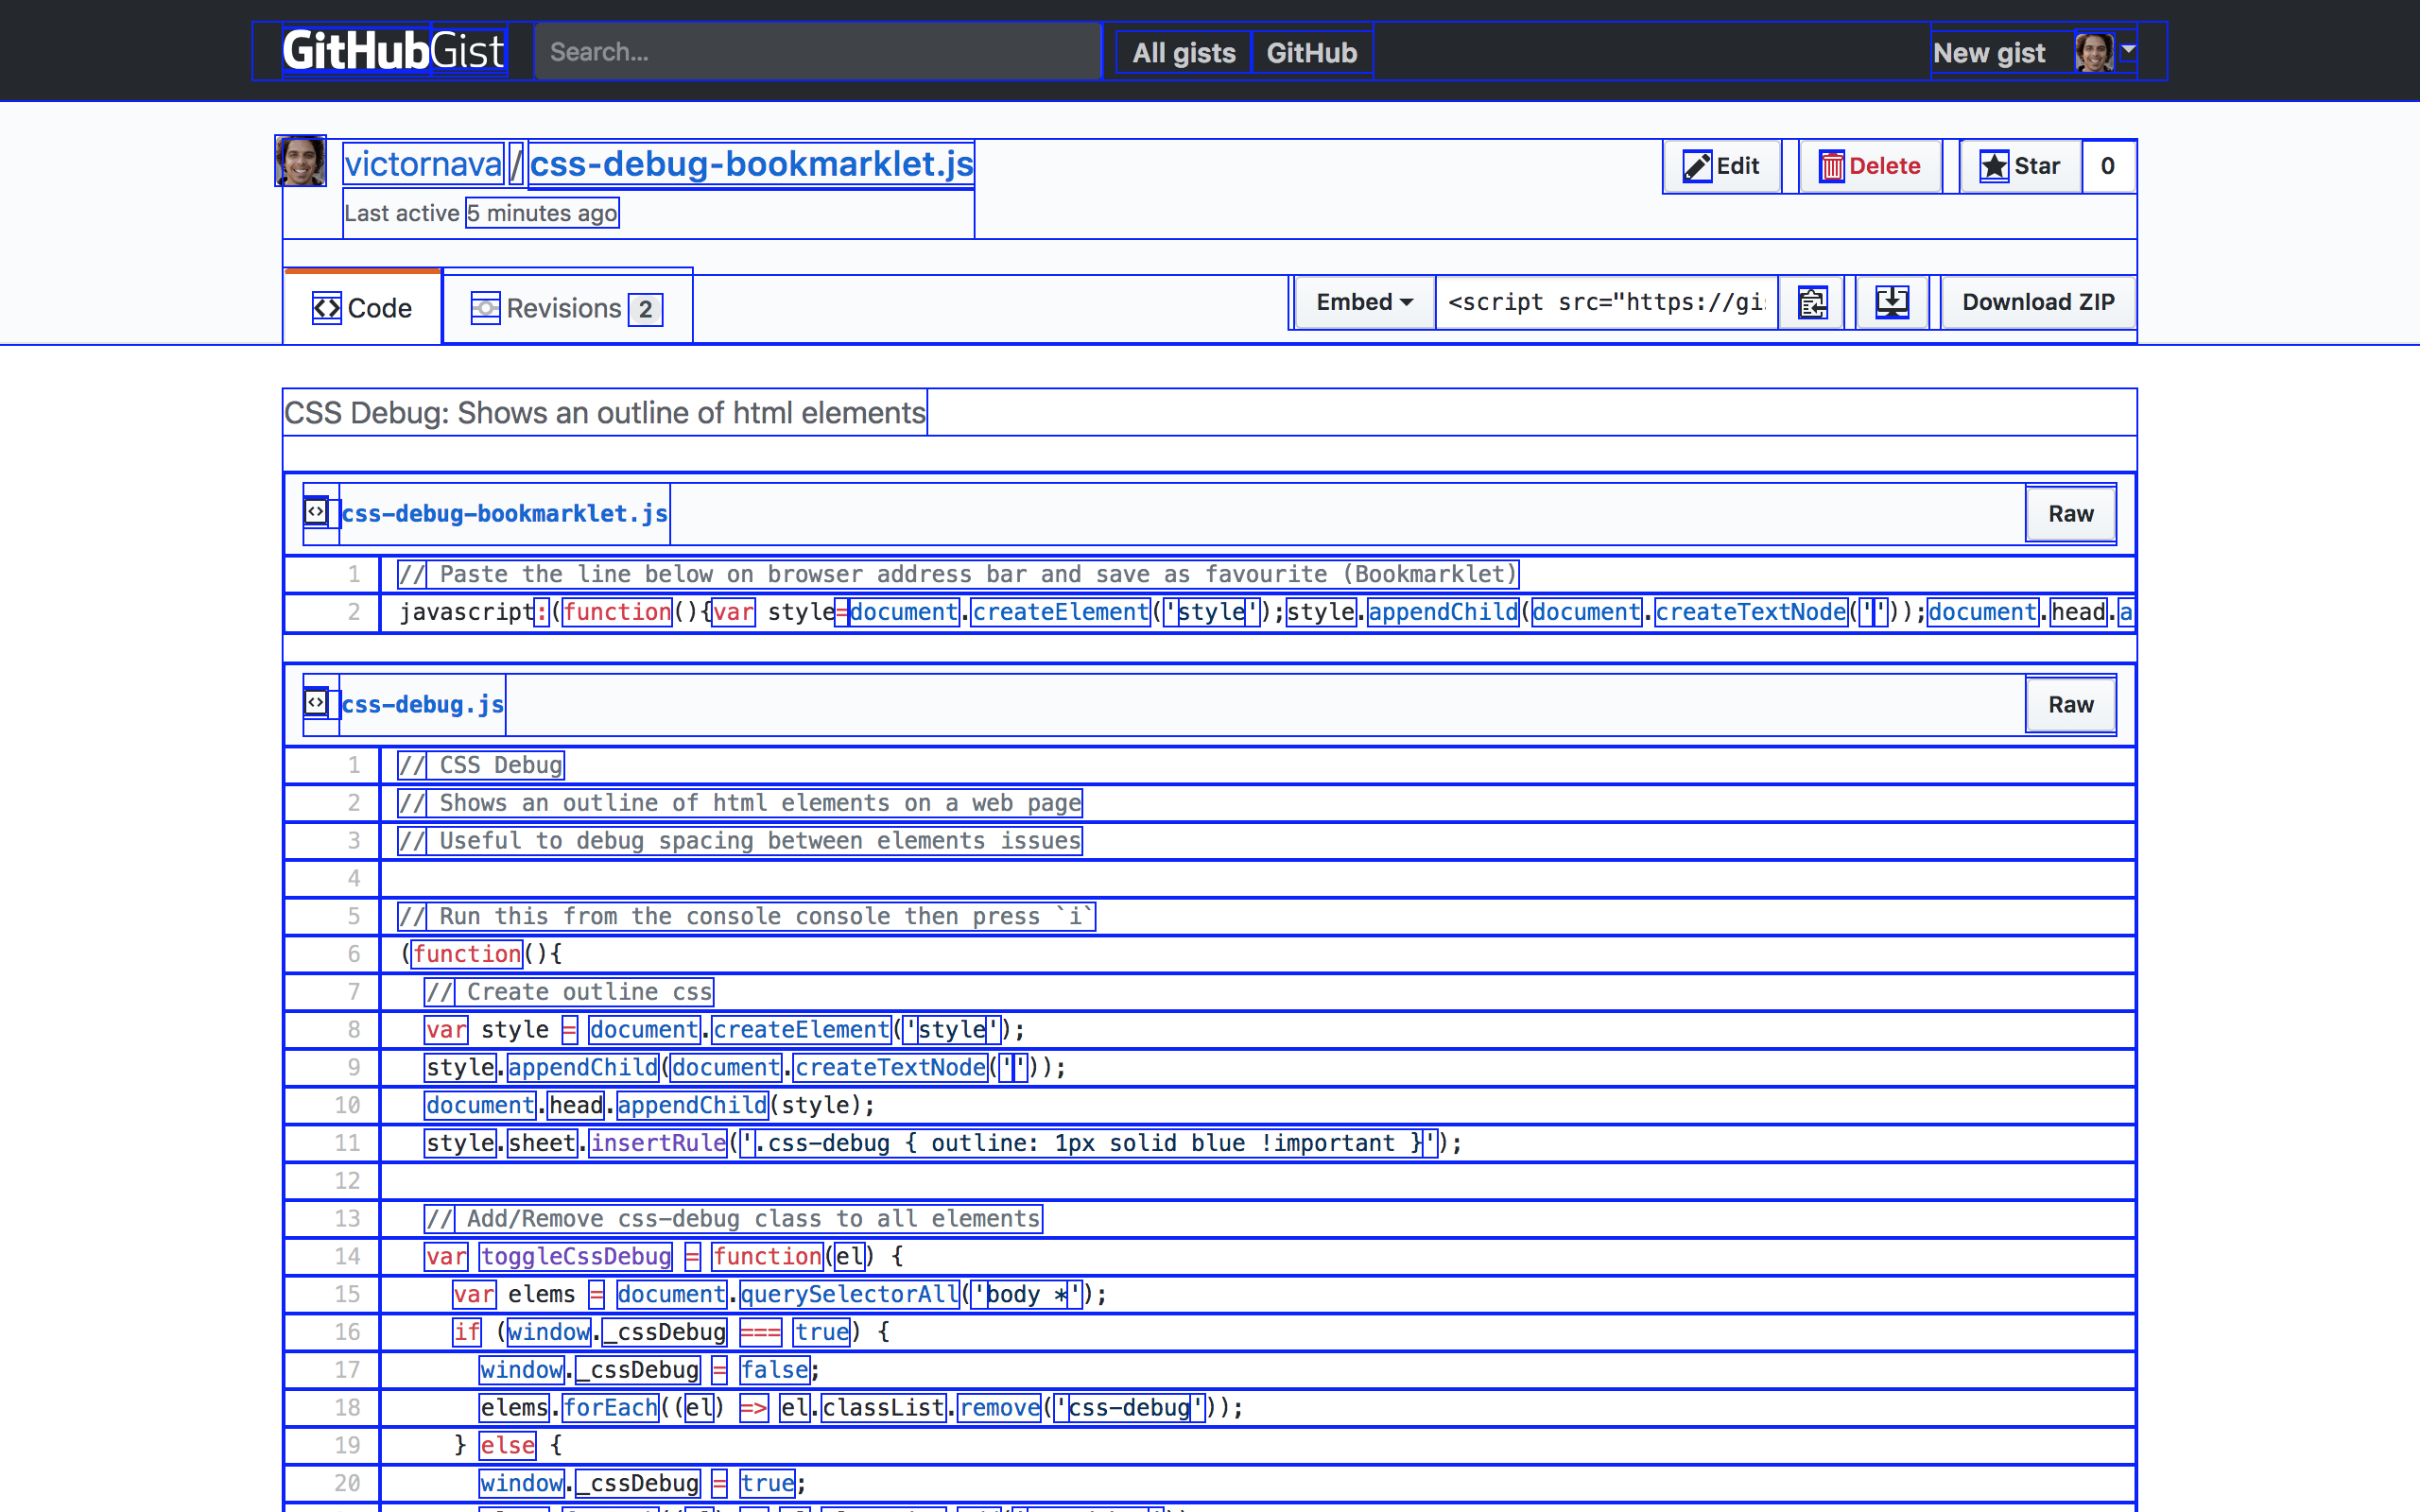Screen dimensions: 2420x1512
Task: Click the star count 0
Action: tap(2108, 166)
